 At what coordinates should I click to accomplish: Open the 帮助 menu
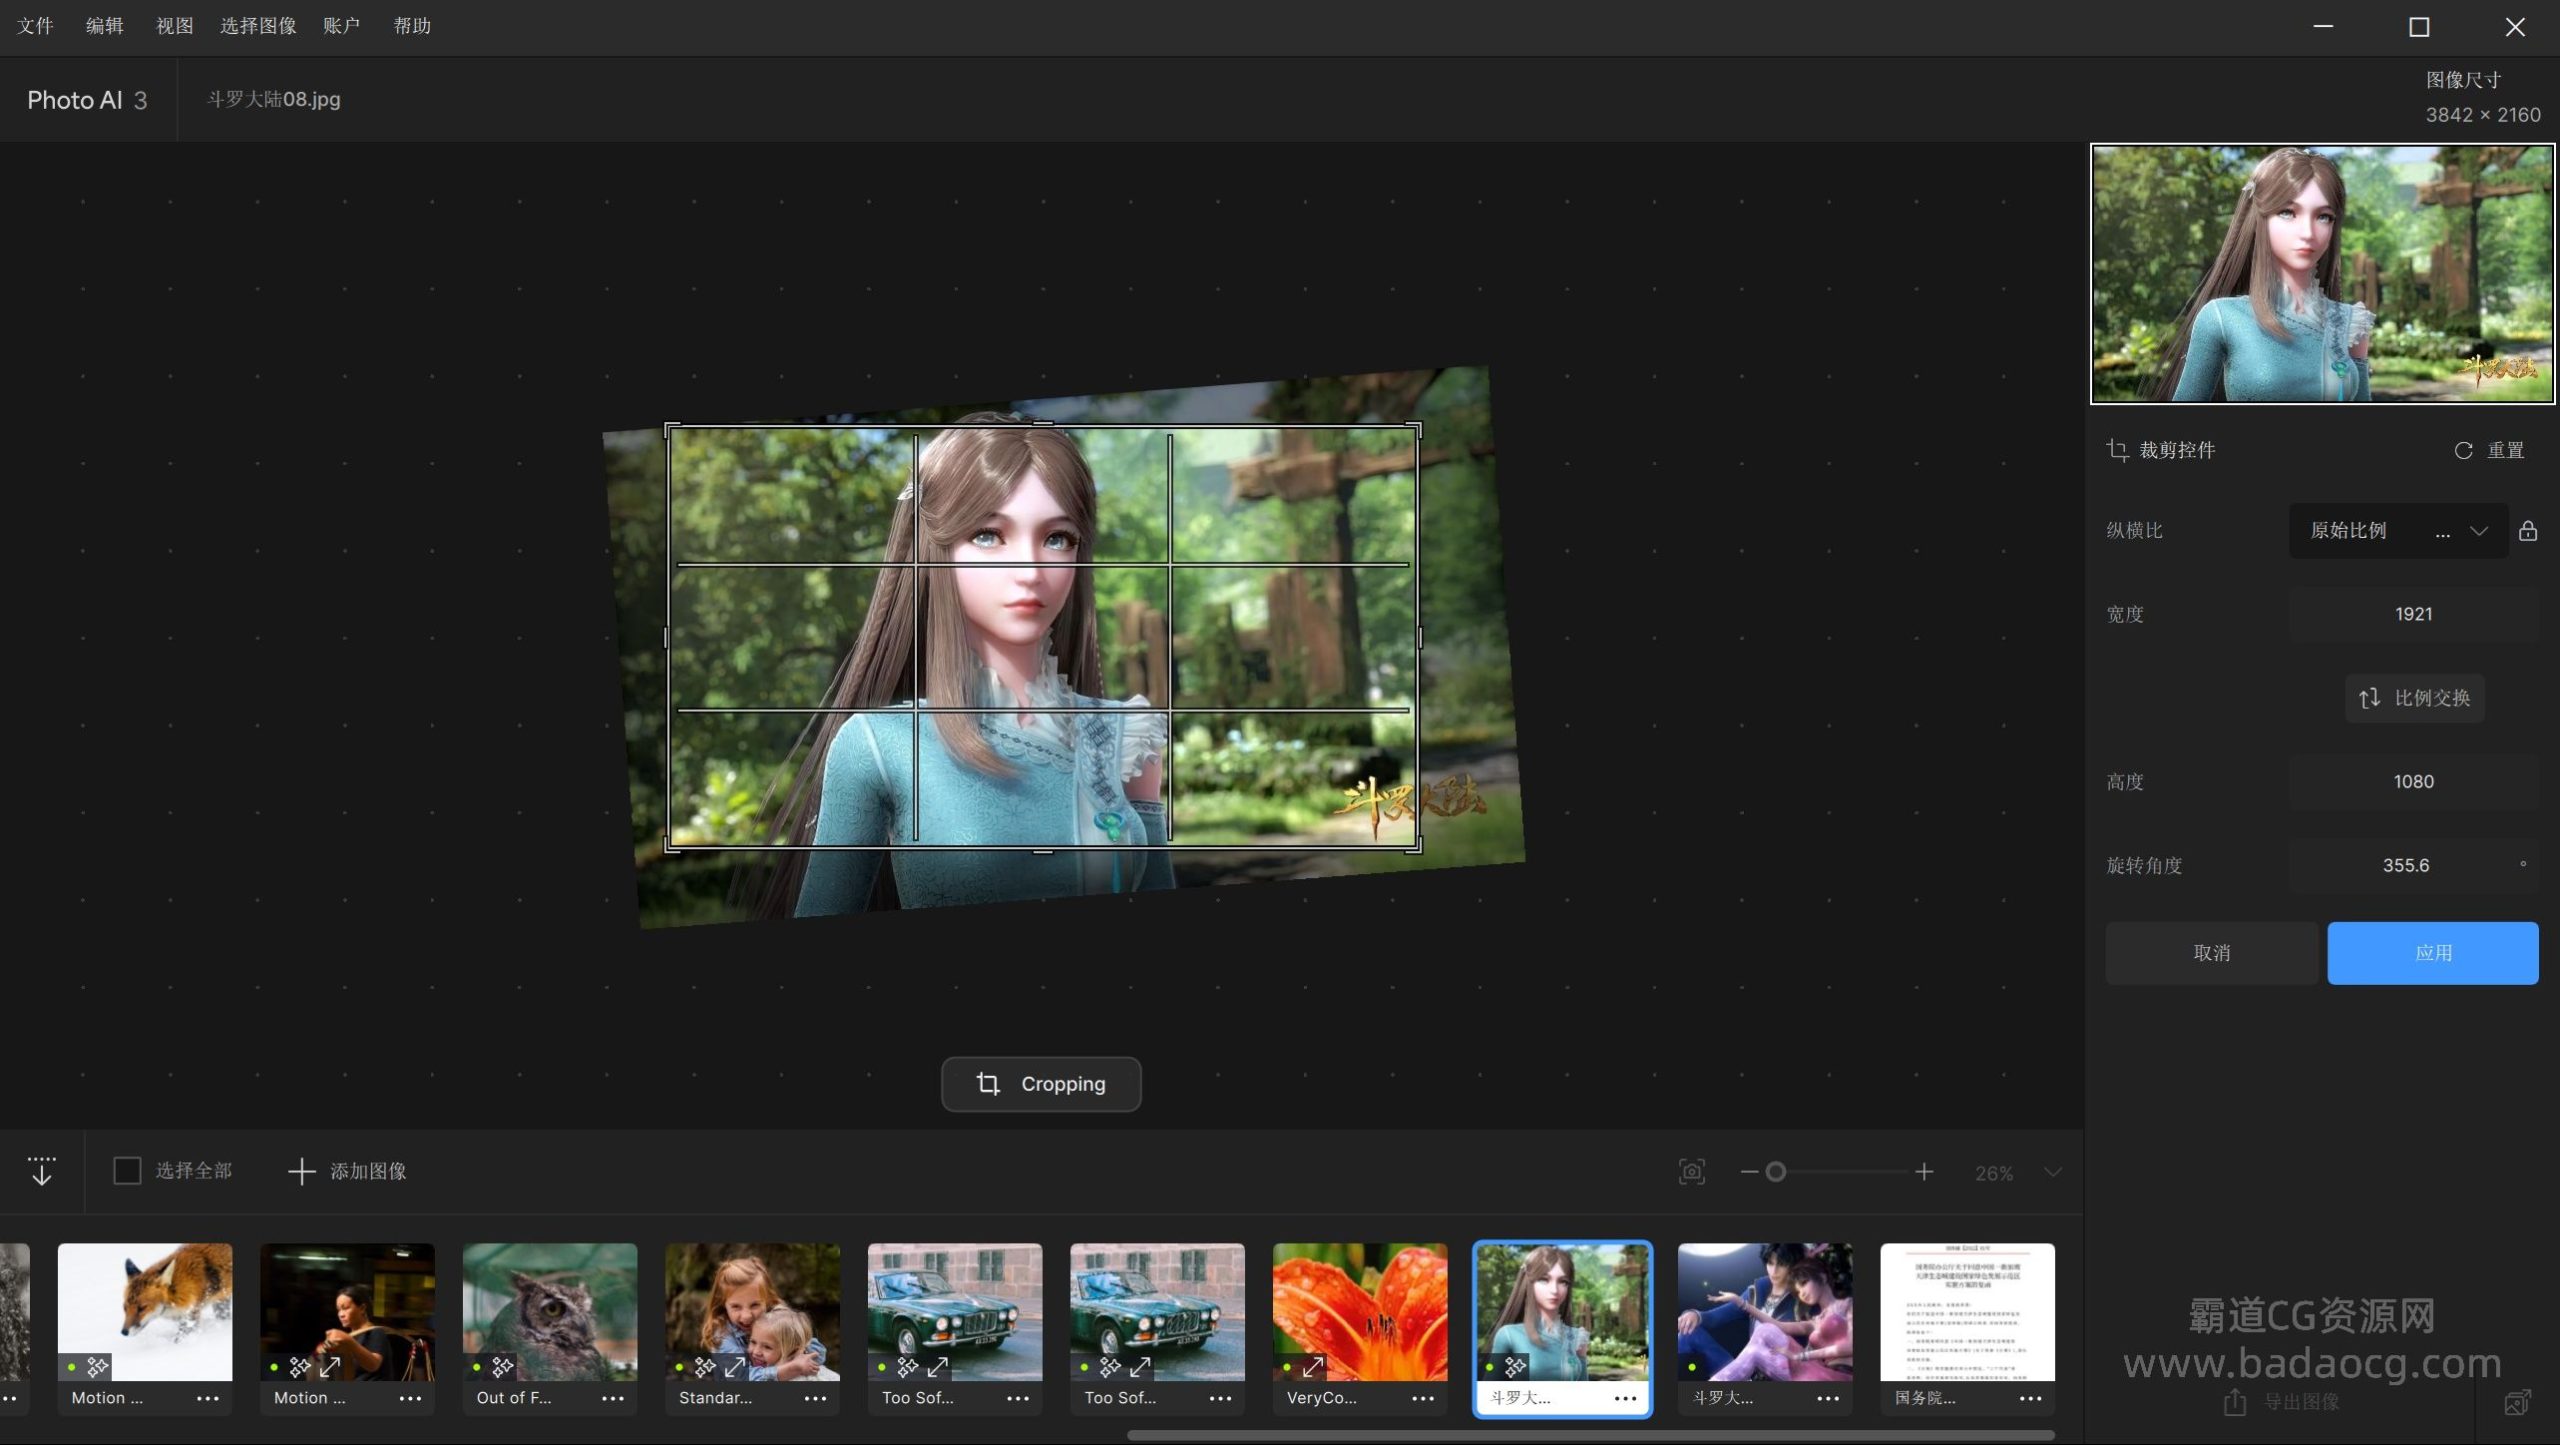[411, 26]
